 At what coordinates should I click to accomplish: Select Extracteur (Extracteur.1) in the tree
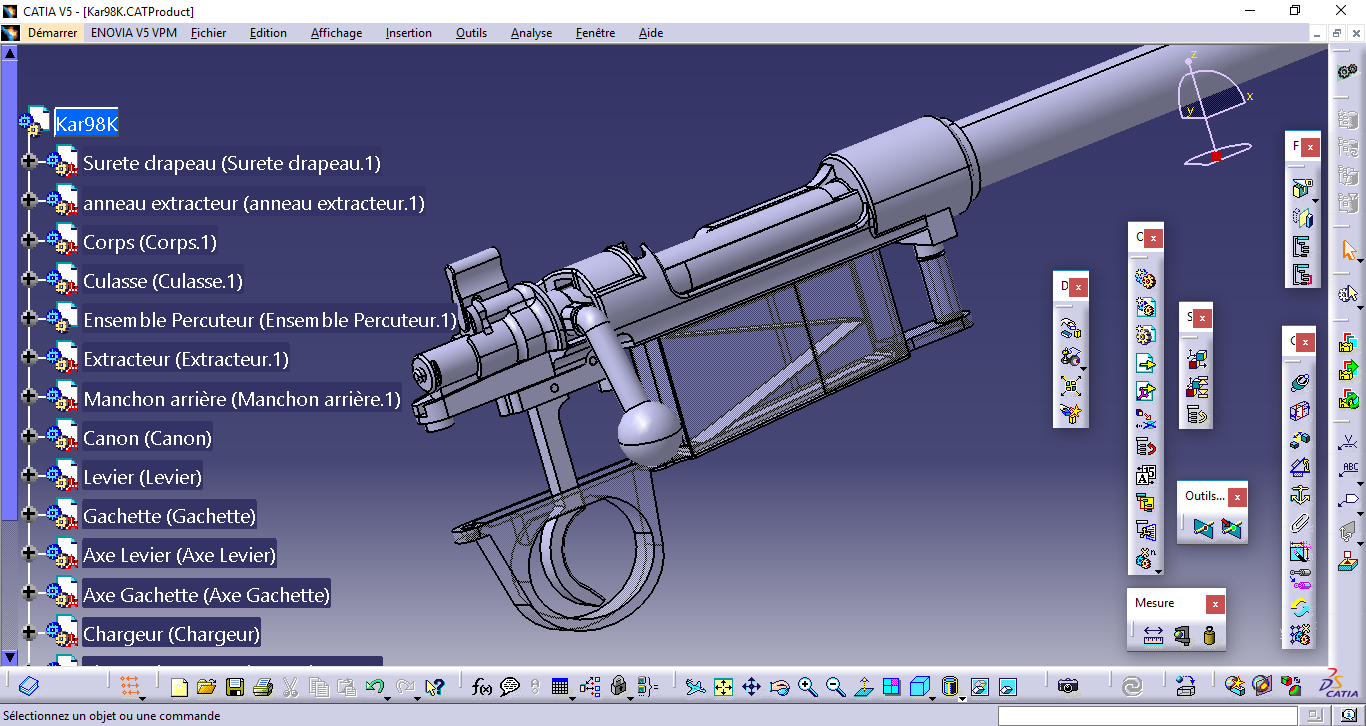coord(186,359)
